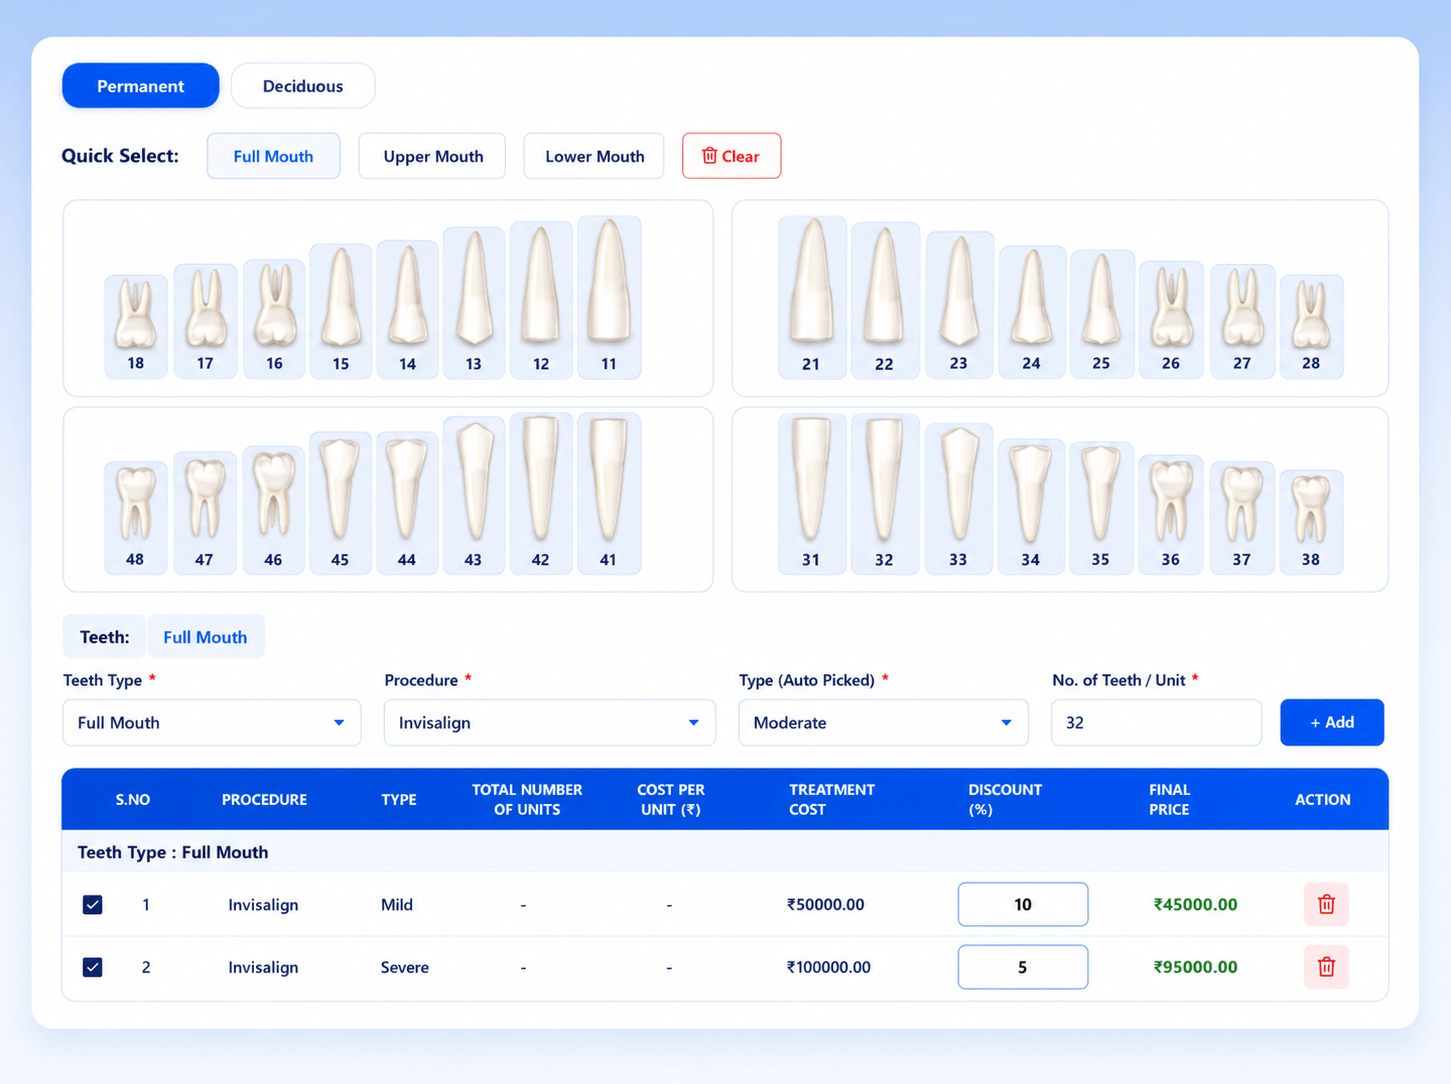1451x1084 pixels.
Task: Select tooth 47 lower molar
Action: [x=205, y=513]
